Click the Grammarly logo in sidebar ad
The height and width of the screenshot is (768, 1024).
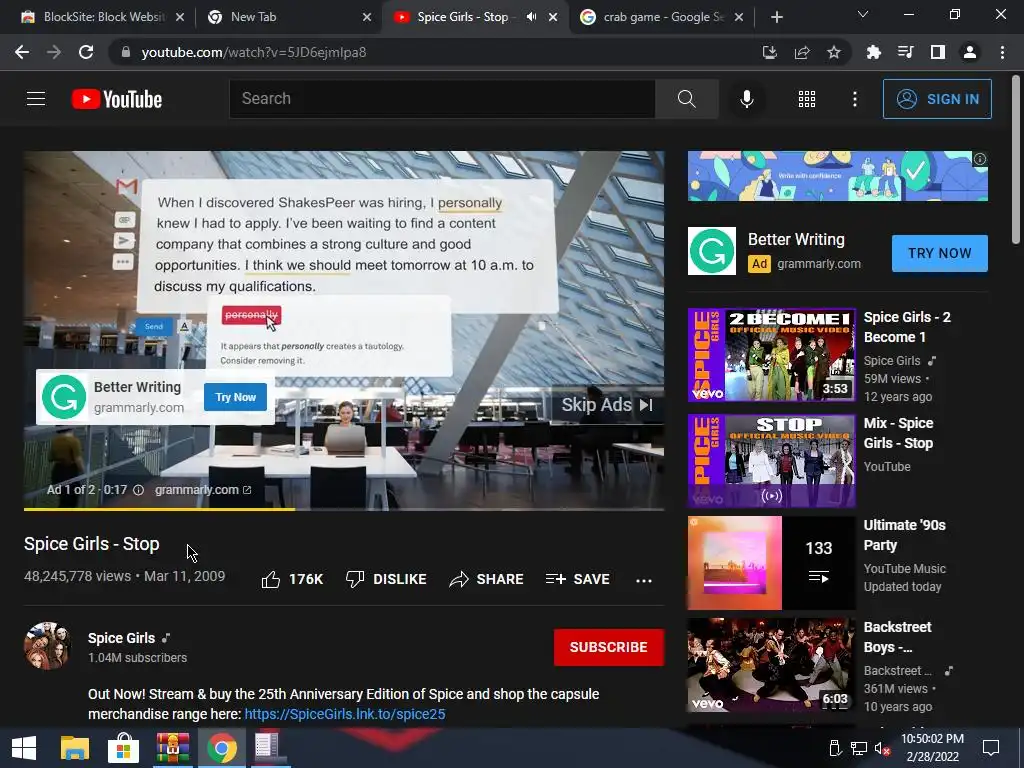(712, 251)
